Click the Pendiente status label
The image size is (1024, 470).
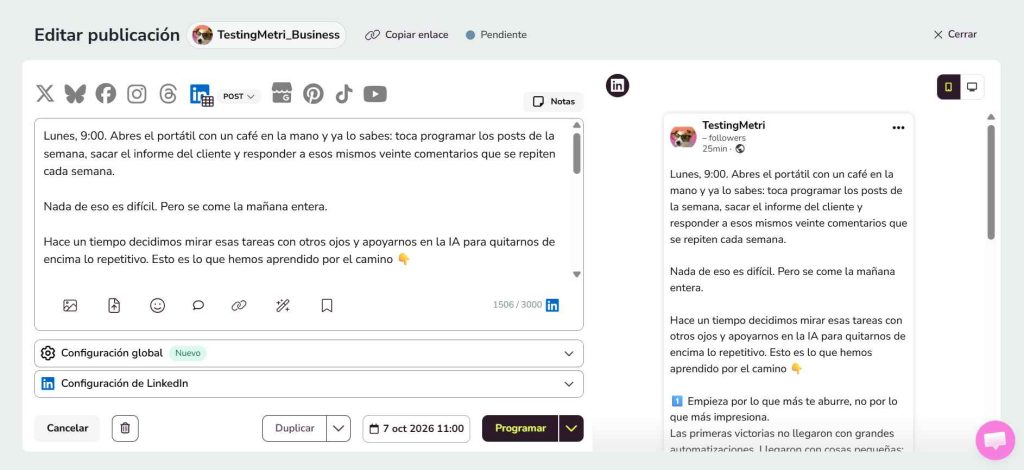496,35
